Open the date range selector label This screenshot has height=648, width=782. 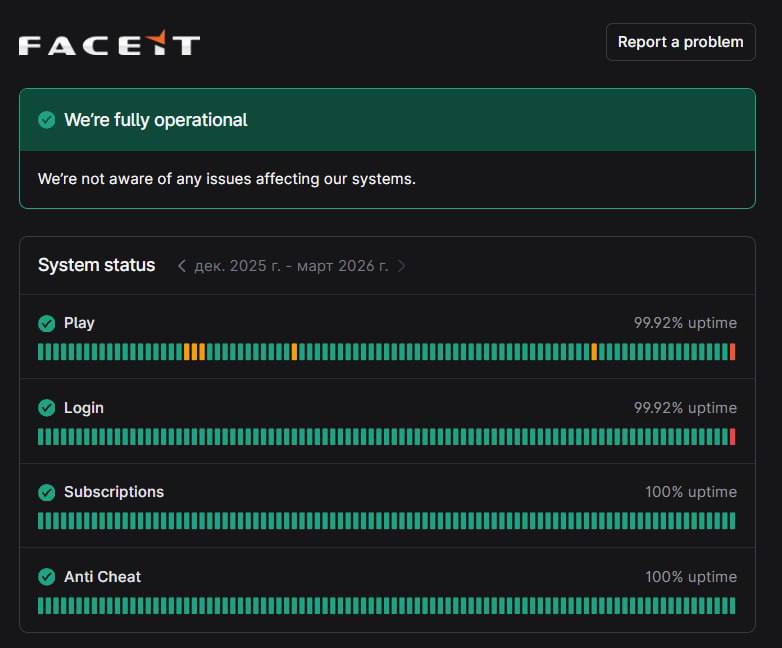point(291,266)
